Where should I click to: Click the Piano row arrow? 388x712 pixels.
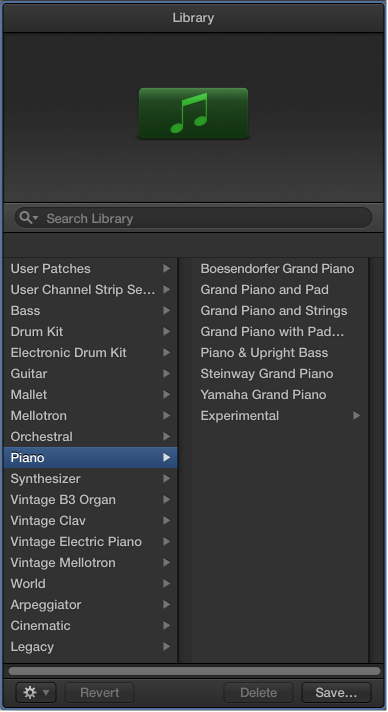(167, 457)
